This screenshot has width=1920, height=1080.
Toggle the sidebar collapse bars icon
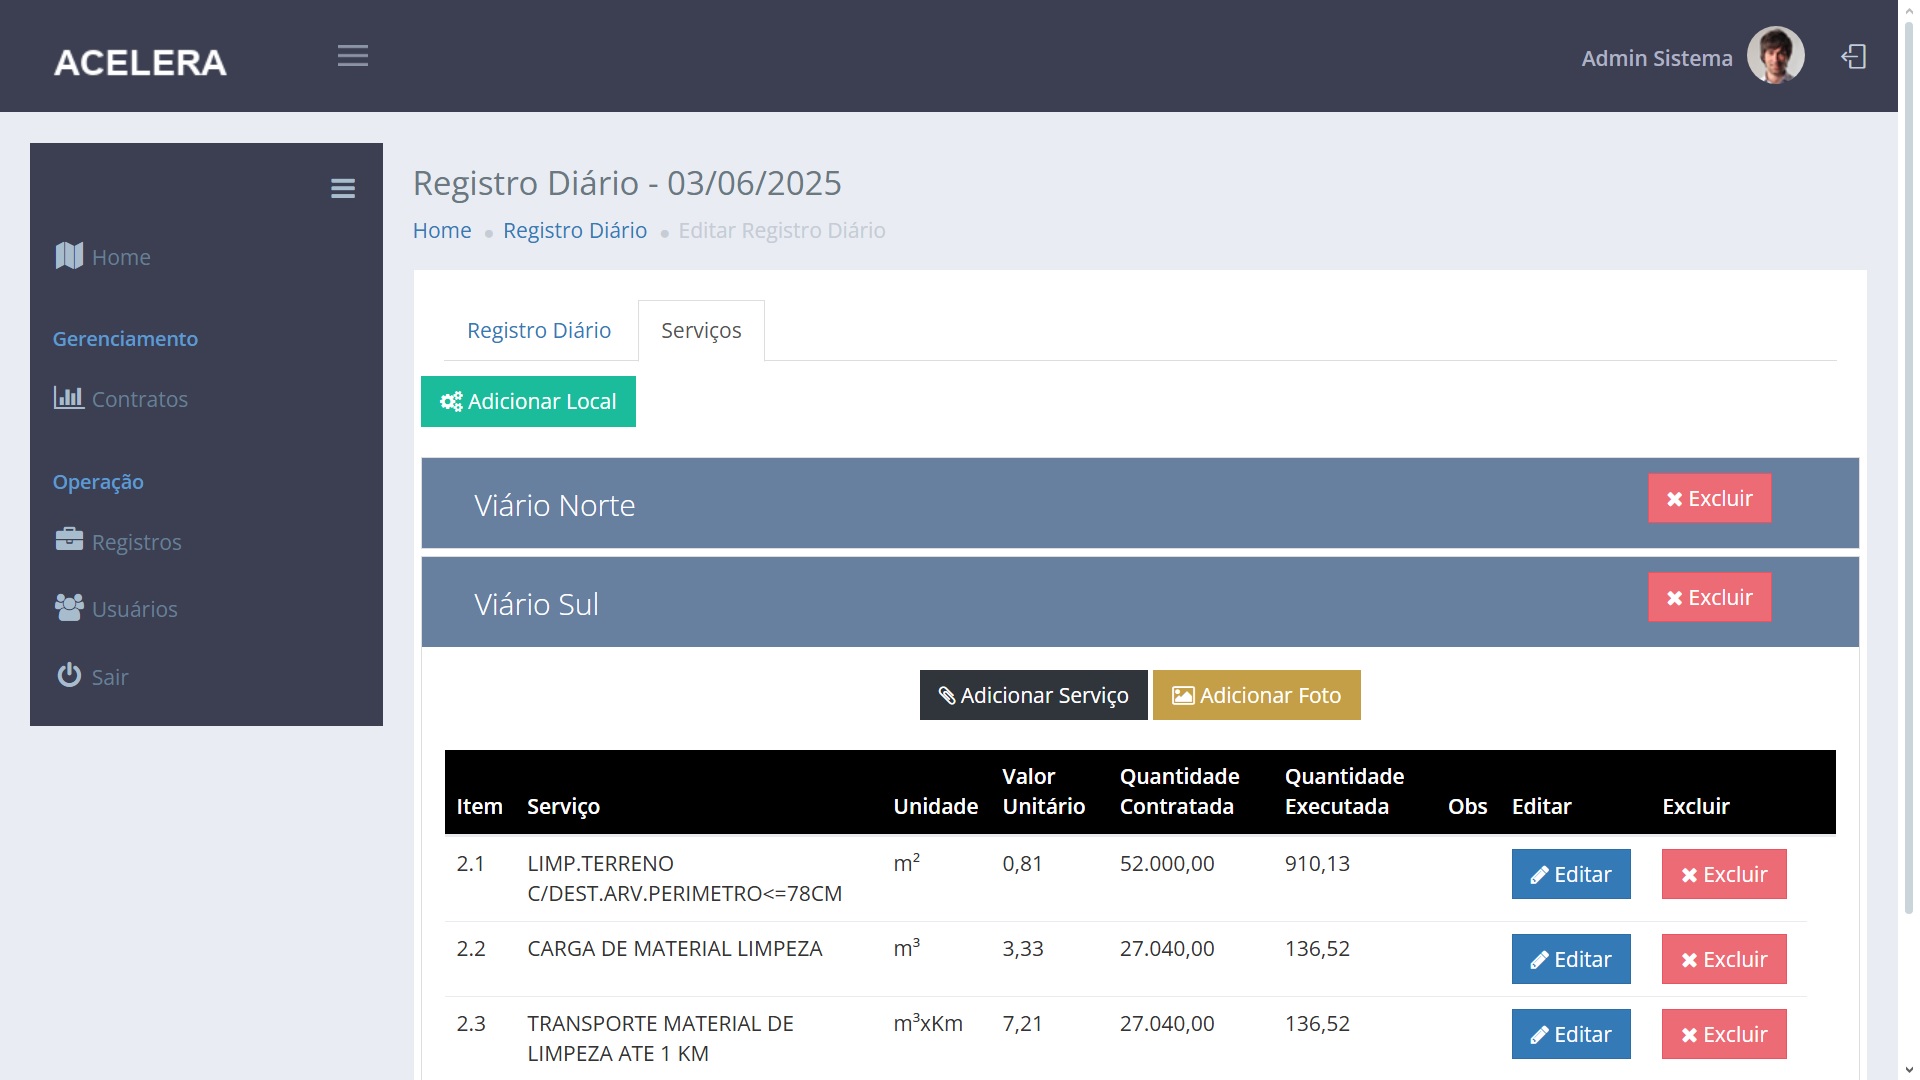click(x=342, y=188)
